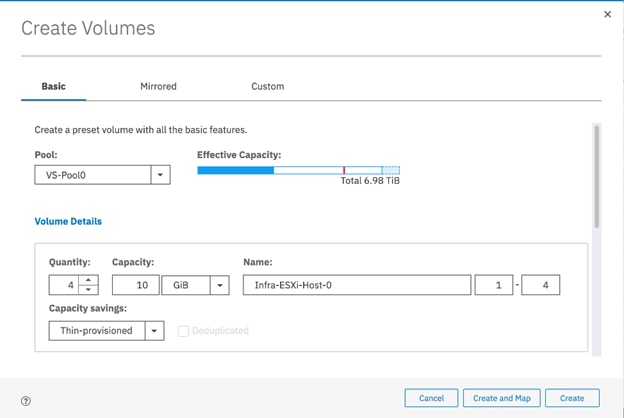Switch to the Mirrored tab

[x=158, y=86]
